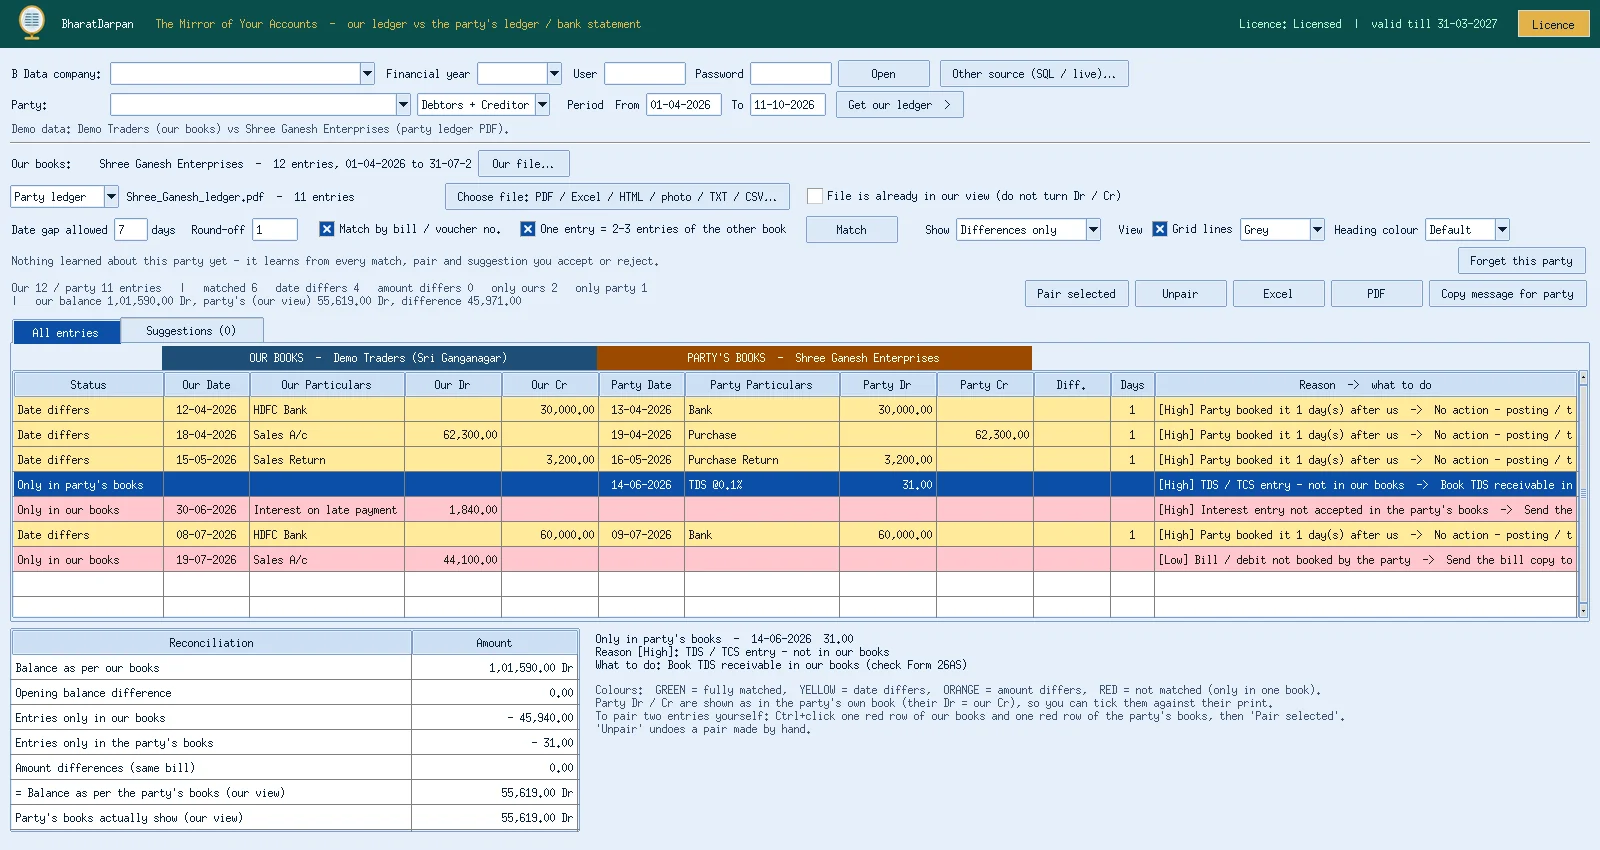
Task: Click Other source (SQL / live) button
Action: pyautogui.click(x=1034, y=74)
